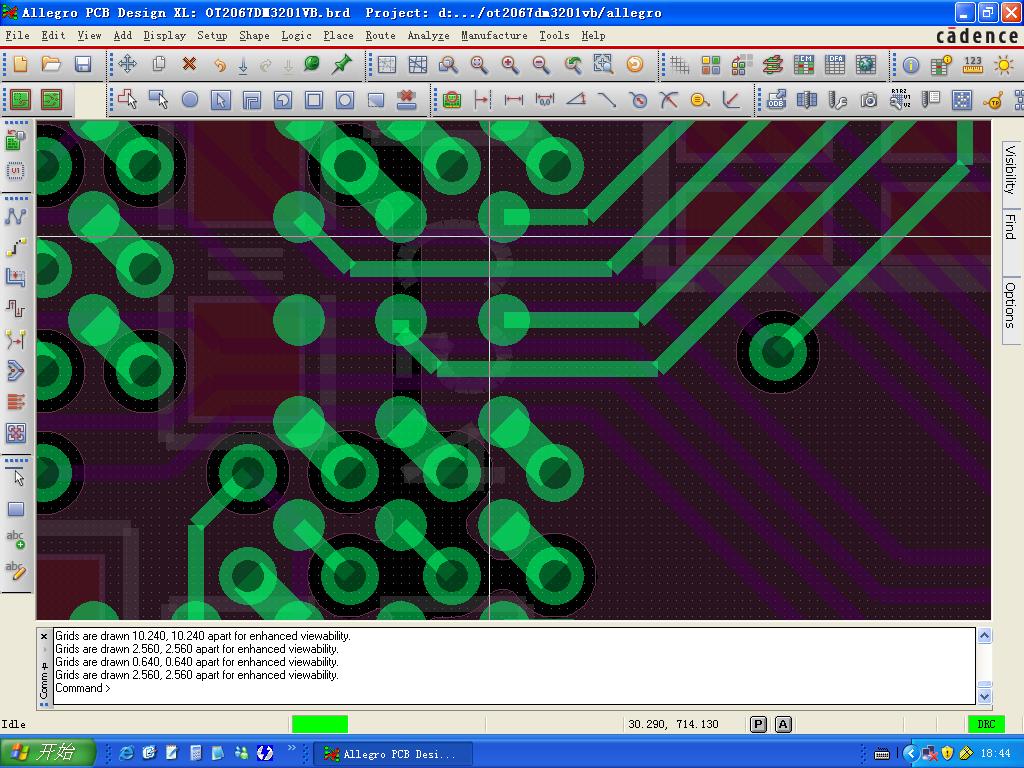Open the Color palette squares icon
Screen dimensions: 1024x768
[711, 64]
